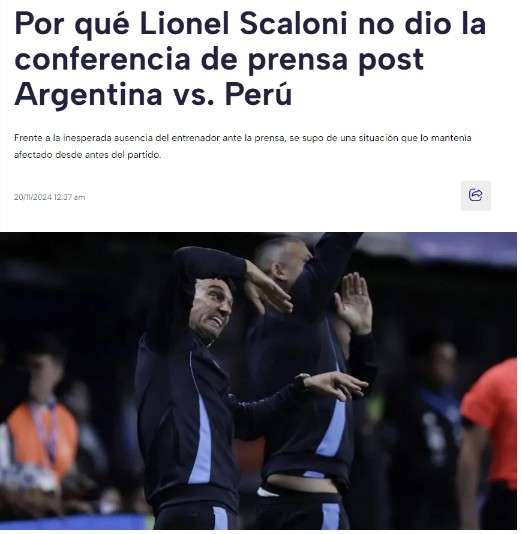
Task: Click the raised open hand in the photo
Action: 354,303
